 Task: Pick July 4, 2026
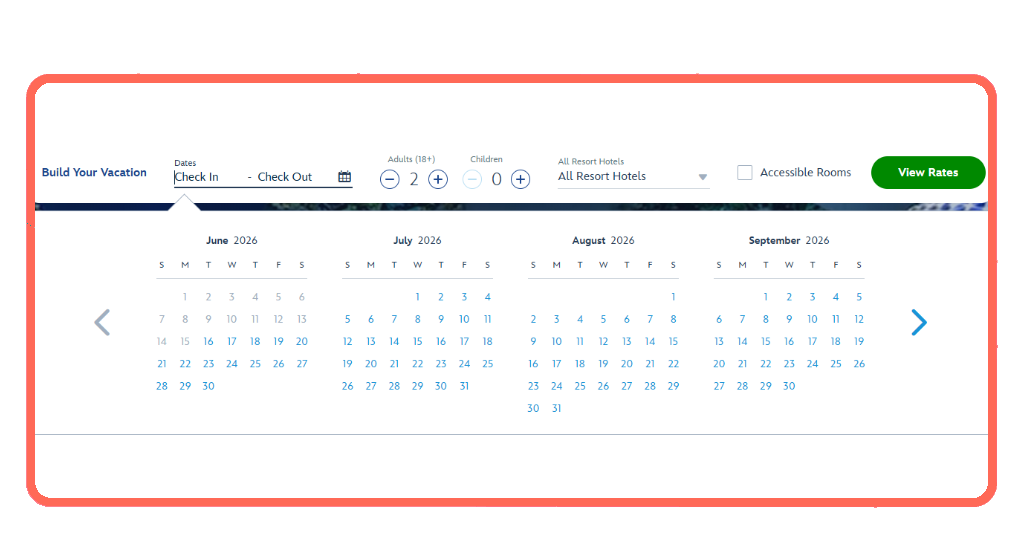(x=487, y=297)
